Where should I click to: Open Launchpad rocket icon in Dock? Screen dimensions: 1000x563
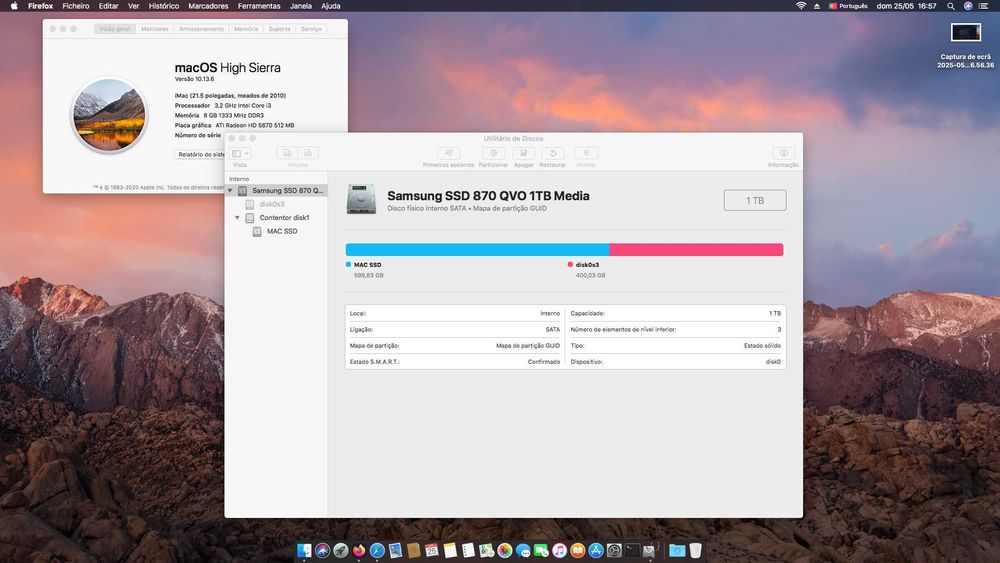pos(341,550)
